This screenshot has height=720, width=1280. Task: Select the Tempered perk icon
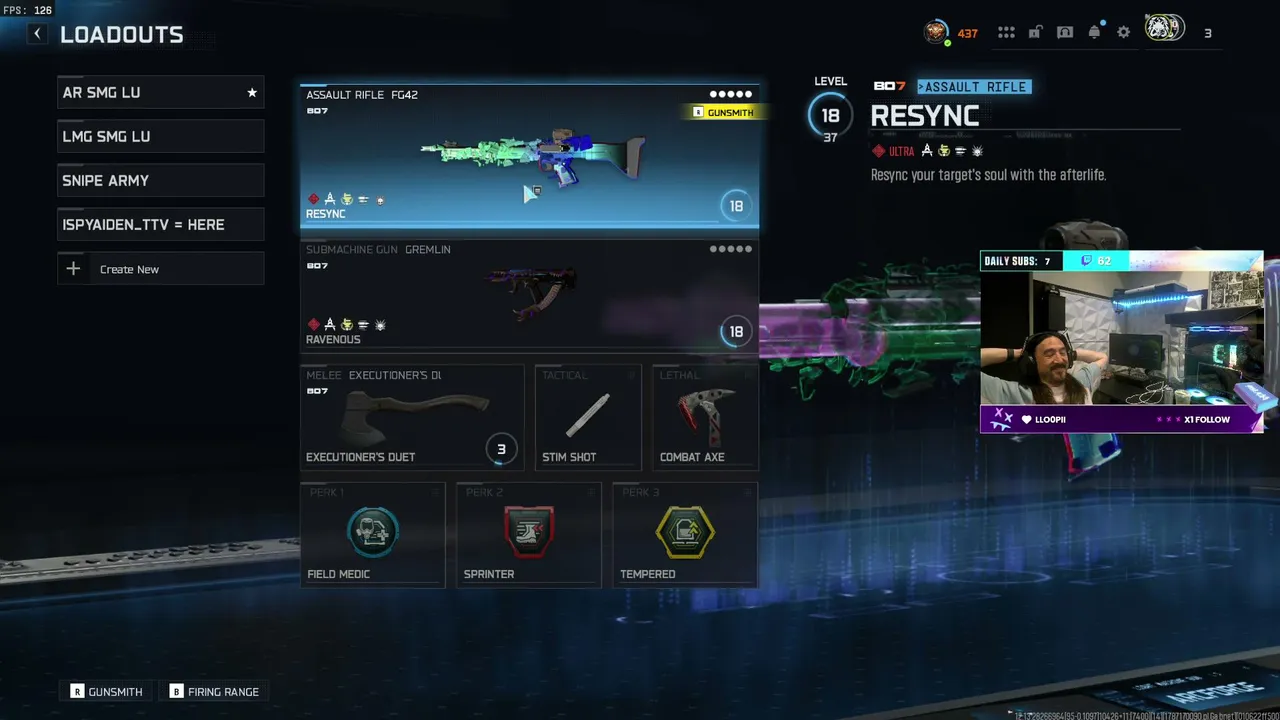[x=685, y=531]
